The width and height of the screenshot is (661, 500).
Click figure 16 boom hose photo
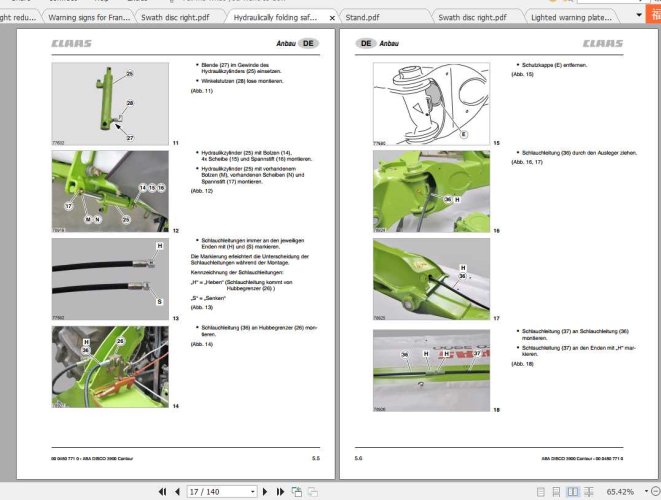click(431, 191)
